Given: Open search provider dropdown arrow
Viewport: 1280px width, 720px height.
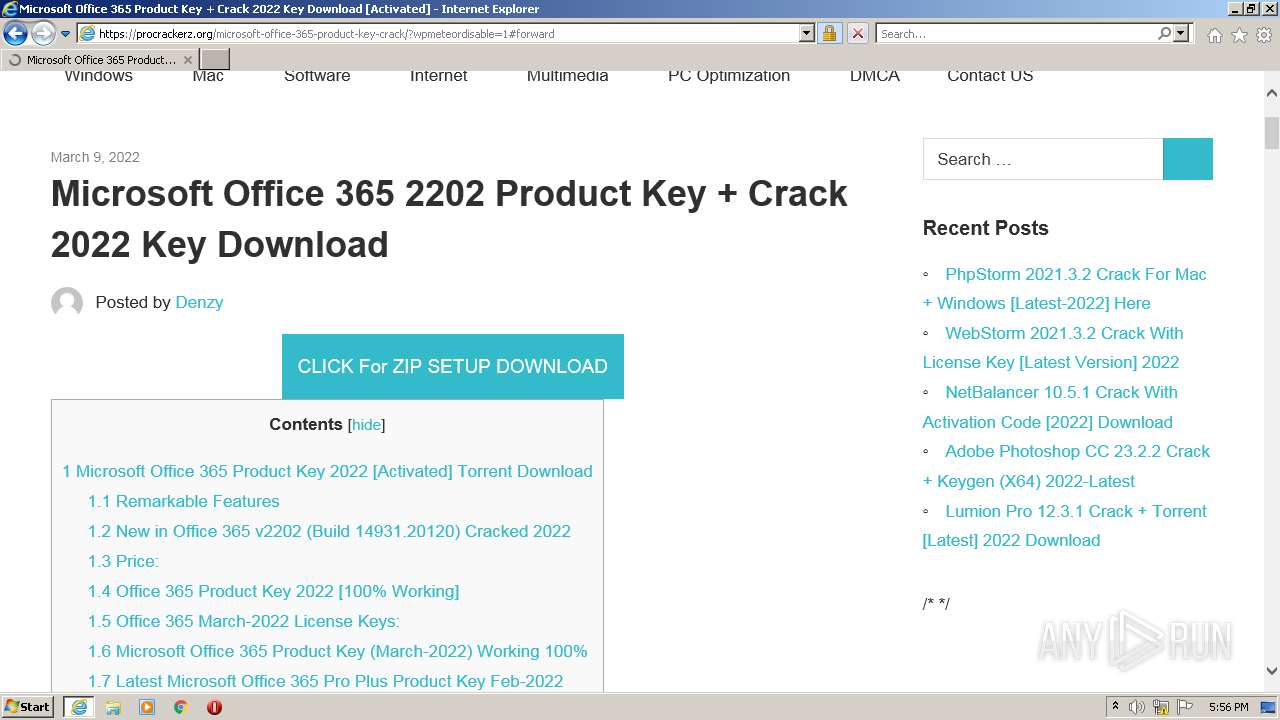Looking at the screenshot, I should pos(1181,33).
